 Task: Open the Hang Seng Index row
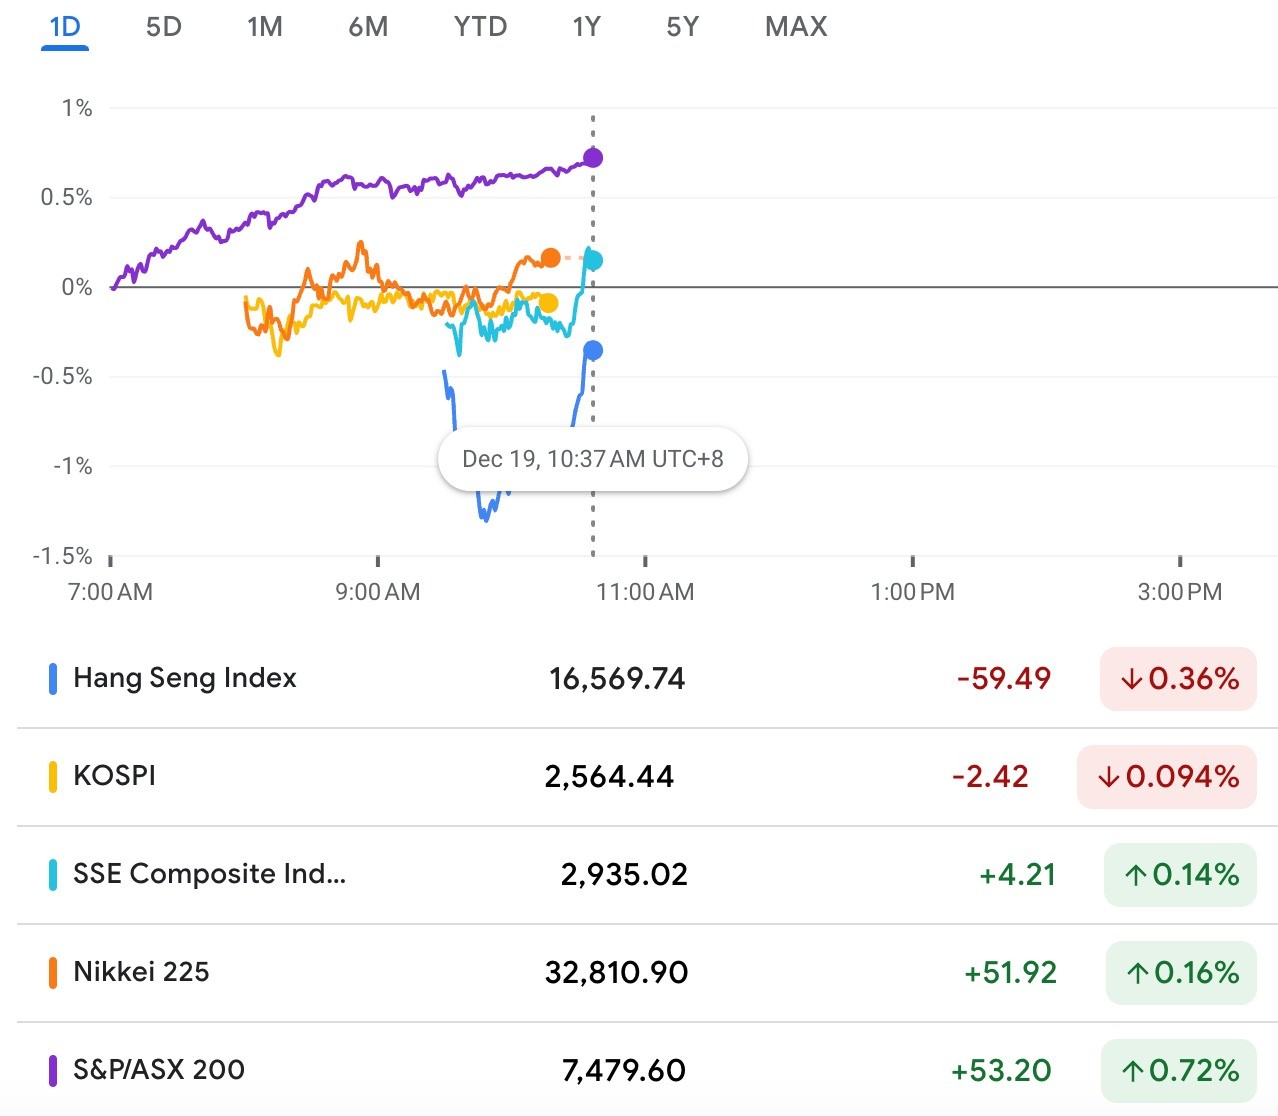[647, 679]
